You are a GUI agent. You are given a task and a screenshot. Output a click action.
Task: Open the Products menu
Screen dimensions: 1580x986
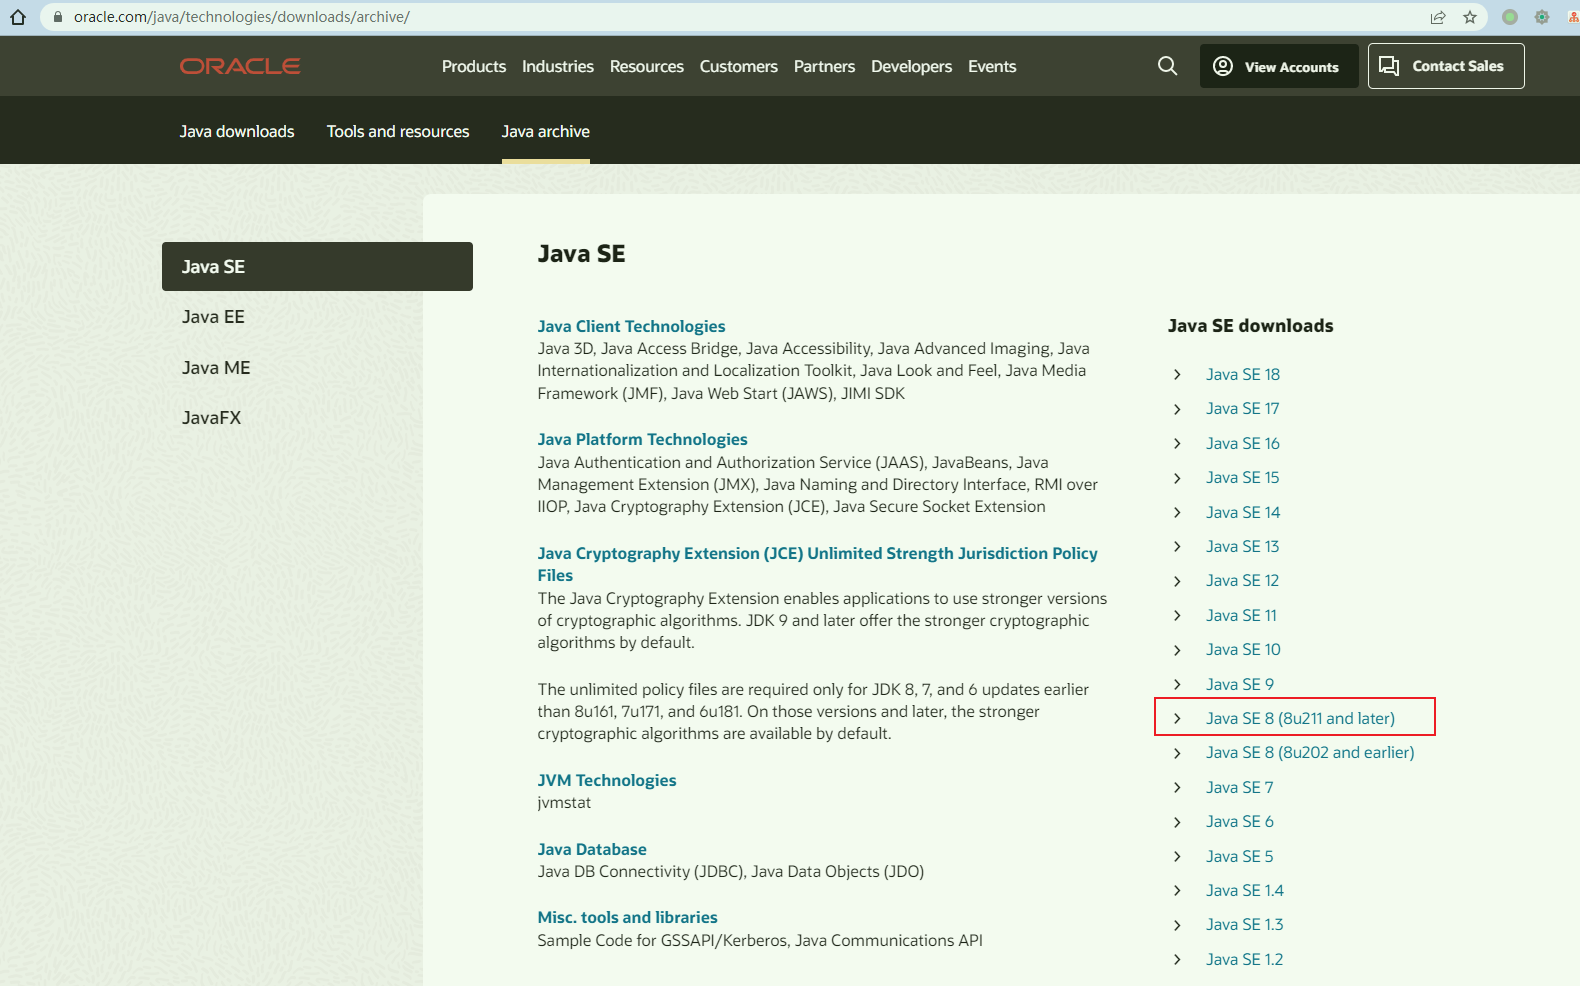click(x=474, y=66)
